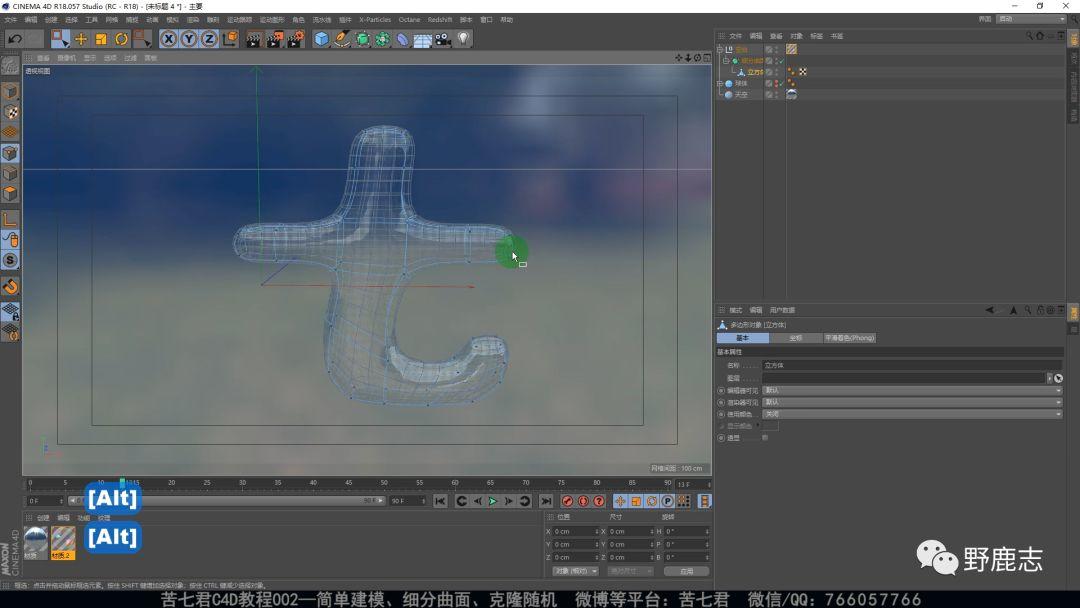
Task: Open the 编辑器可见 dropdown in attributes
Action: point(911,390)
